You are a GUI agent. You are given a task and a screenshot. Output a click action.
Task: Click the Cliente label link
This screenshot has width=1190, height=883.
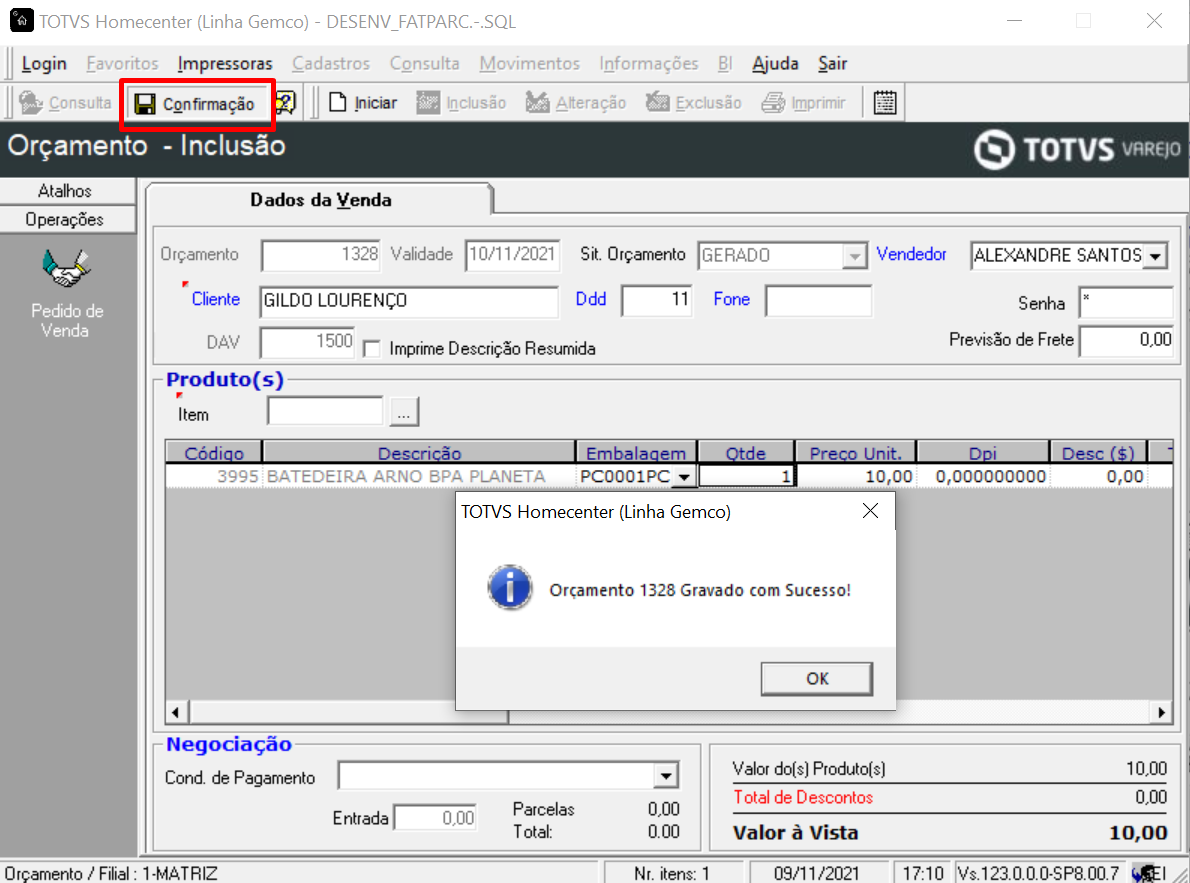point(216,299)
